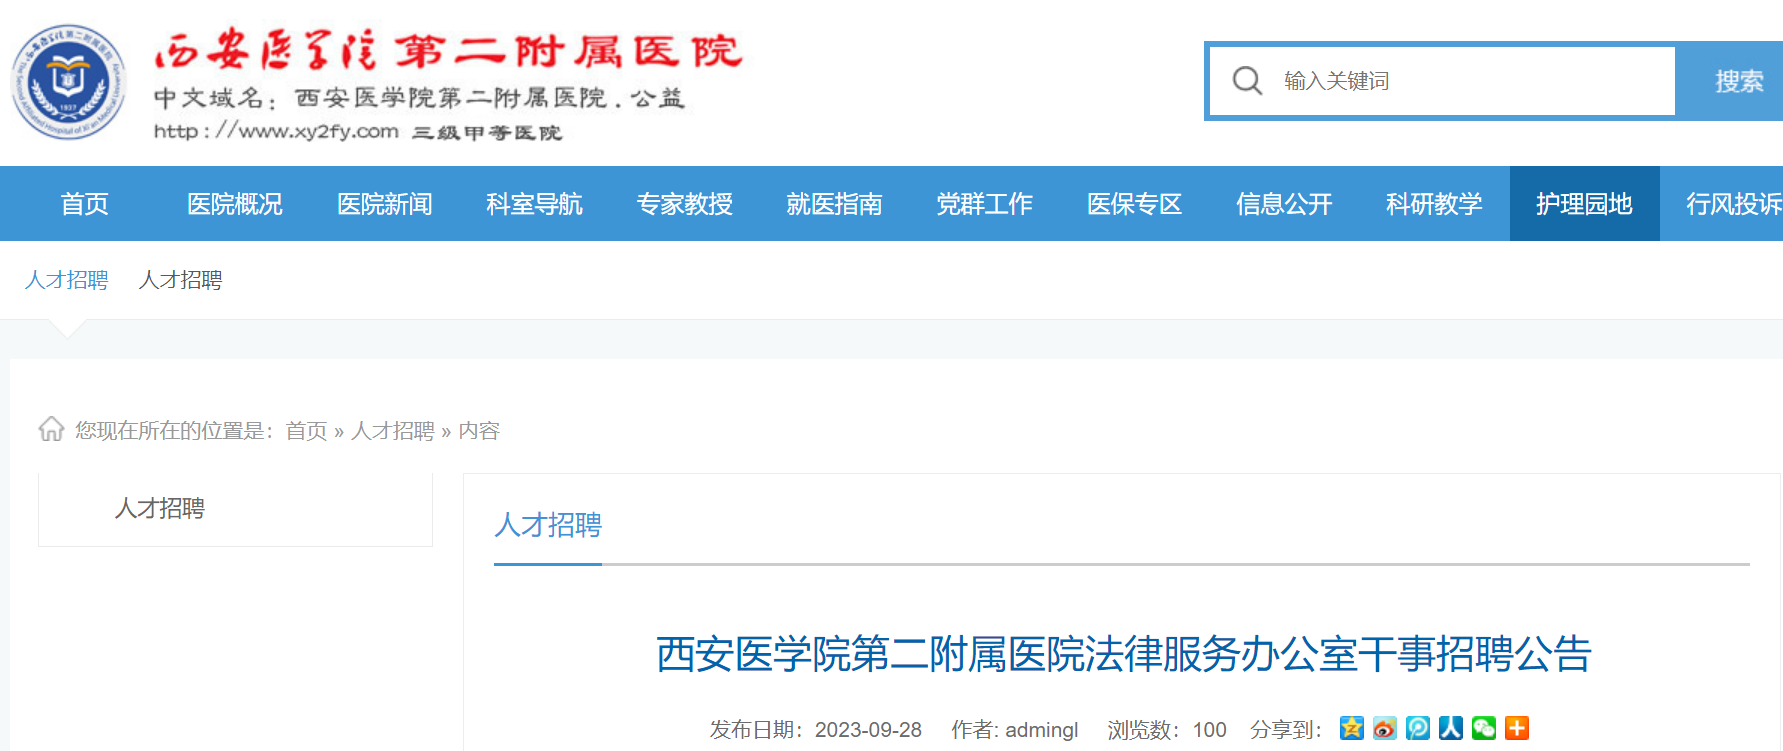Select 人才招聘 in the left sidebar
Image resolution: width=1783 pixels, height=751 pixels.
(x=160, y=509)
